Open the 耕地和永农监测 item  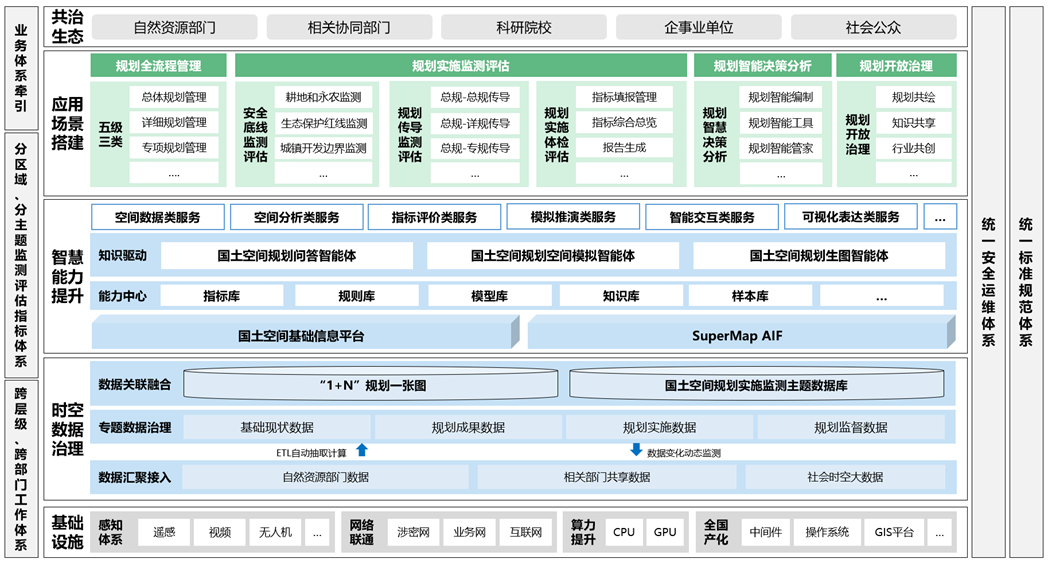click(x=323, y=97)
